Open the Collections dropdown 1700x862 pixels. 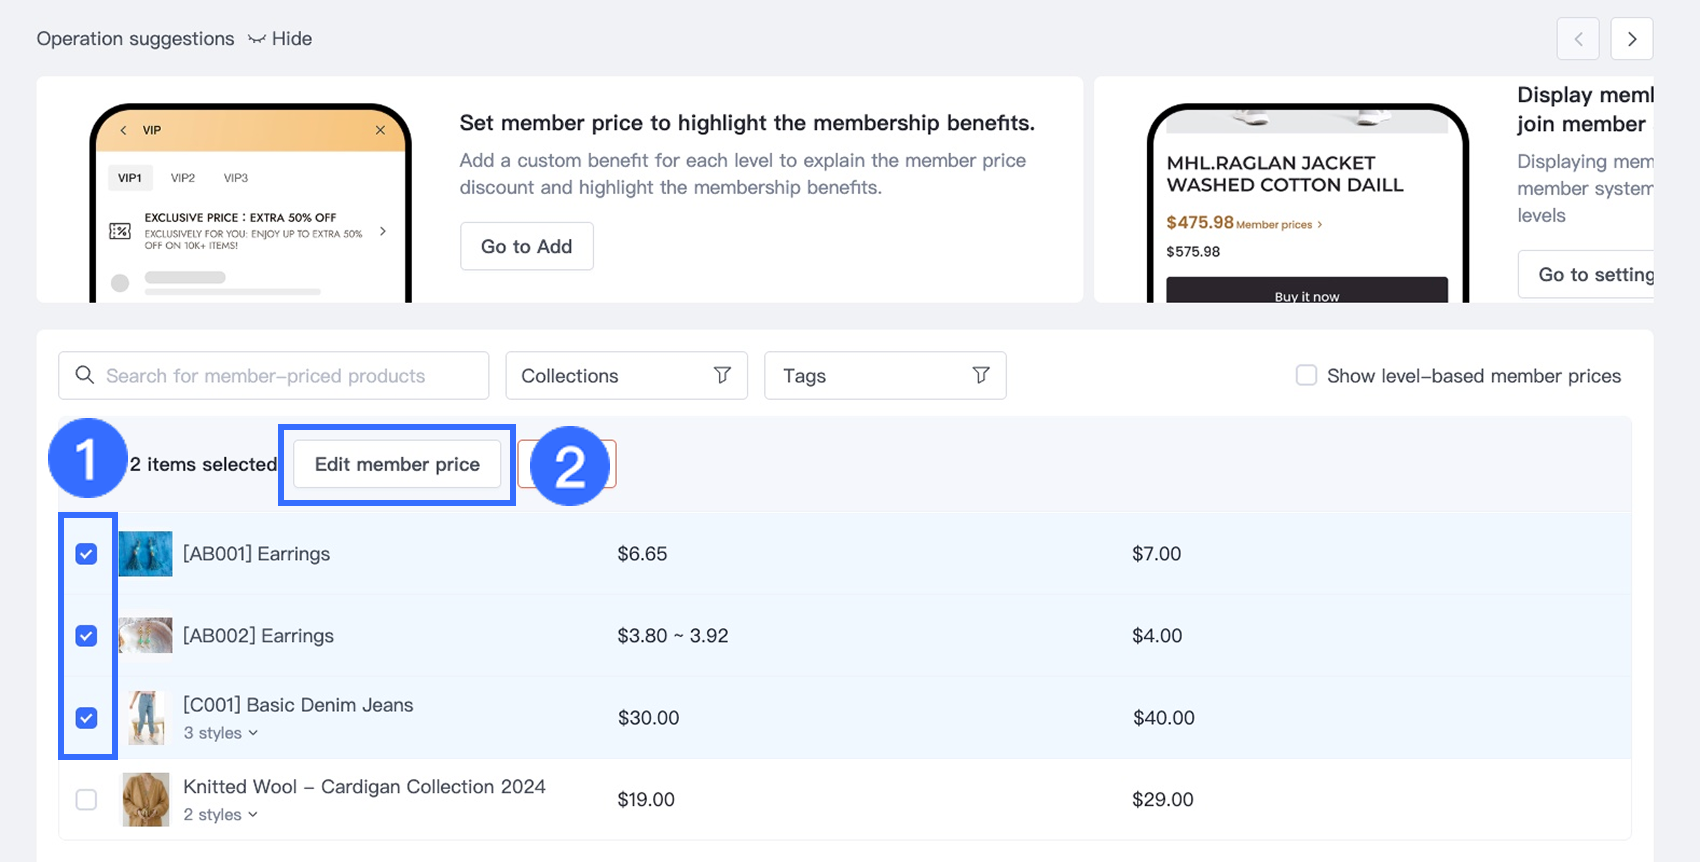pyautogui.click(x=610, y=376)
